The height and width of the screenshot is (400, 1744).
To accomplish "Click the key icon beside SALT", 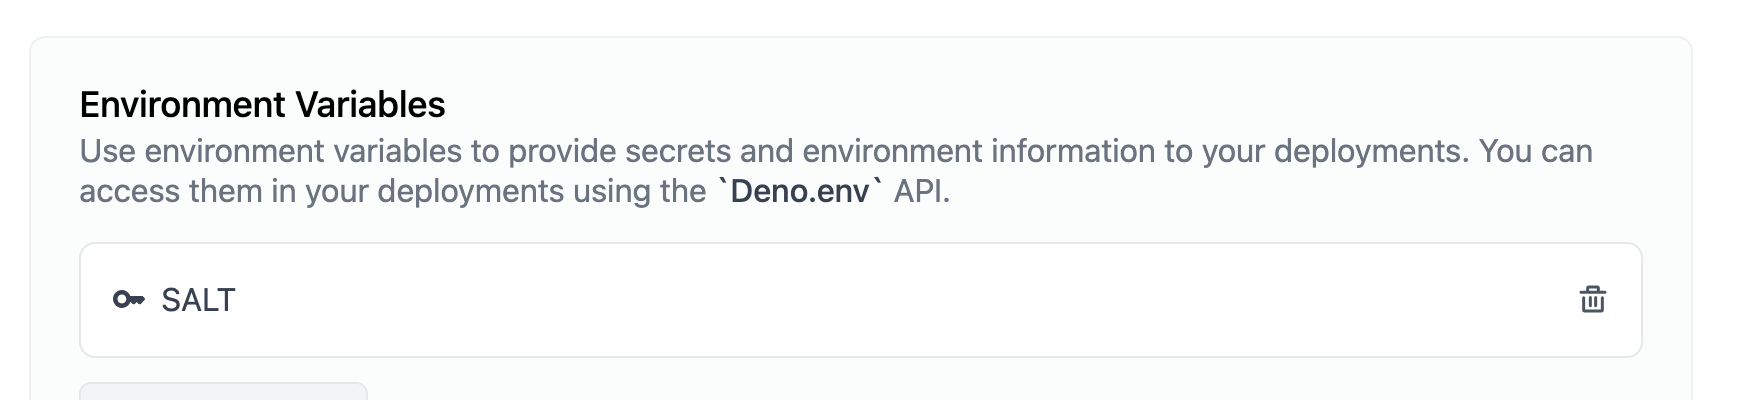I will click(129, 299).
